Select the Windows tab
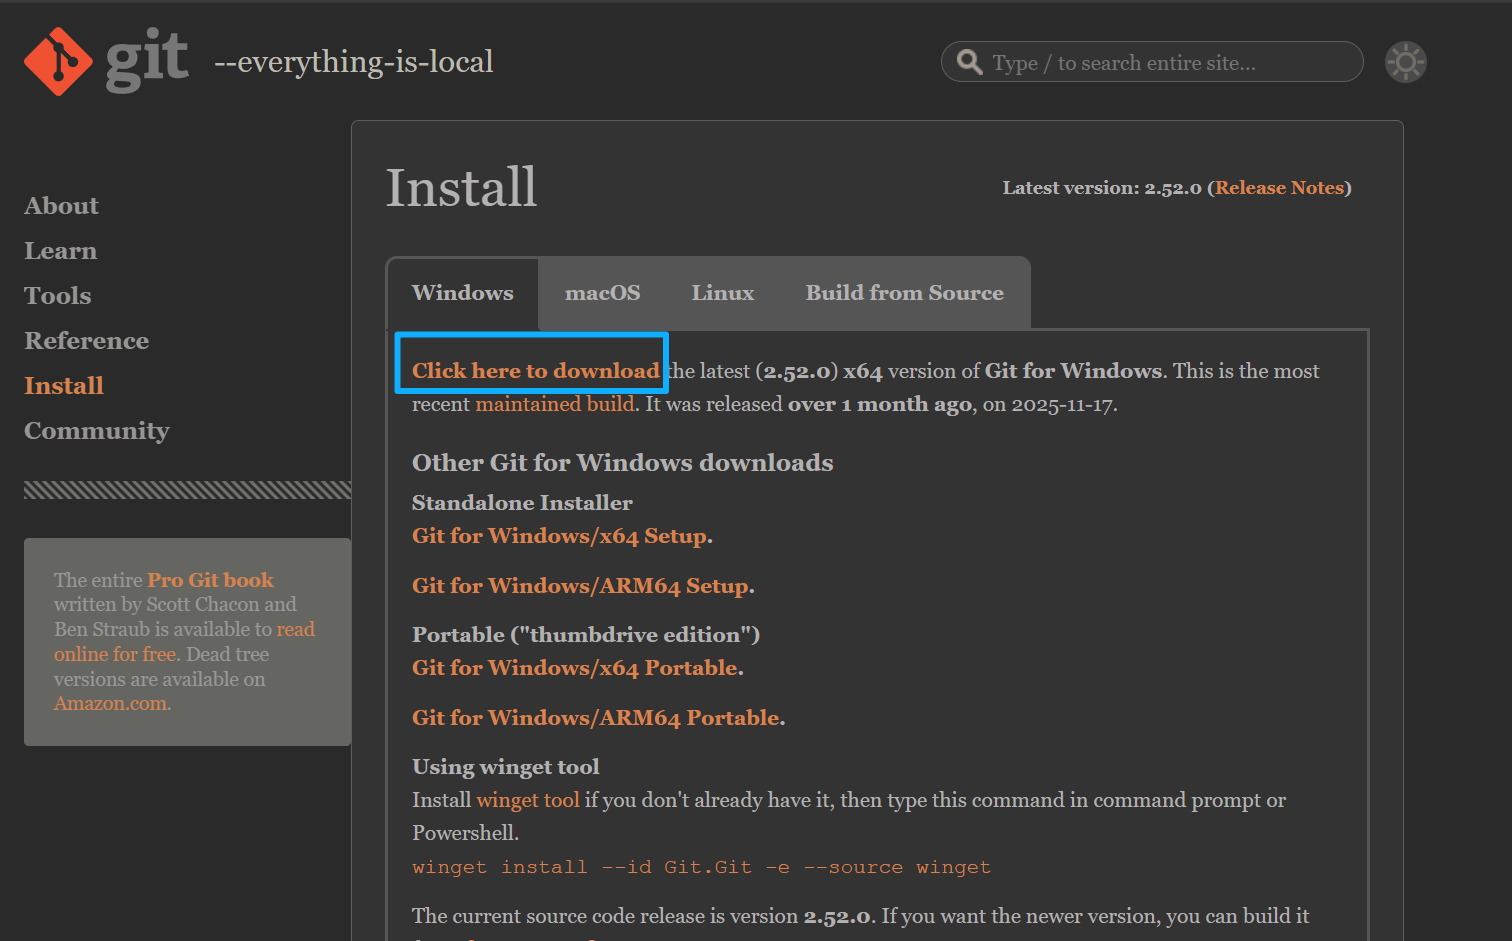This screenshot has width=1512, height=941. point(462,293)
